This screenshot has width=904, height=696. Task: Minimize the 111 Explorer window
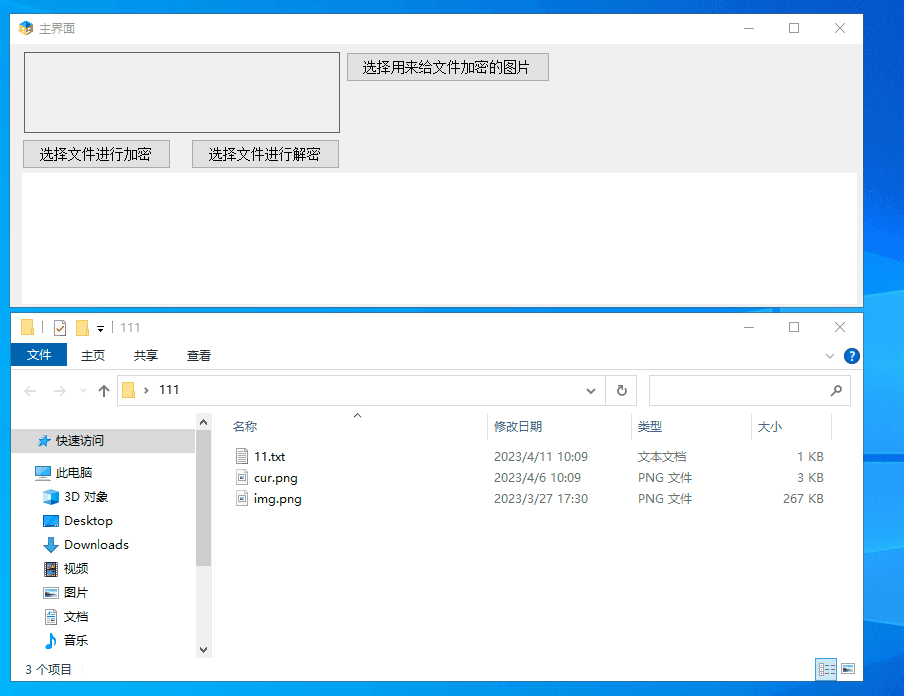749,328
